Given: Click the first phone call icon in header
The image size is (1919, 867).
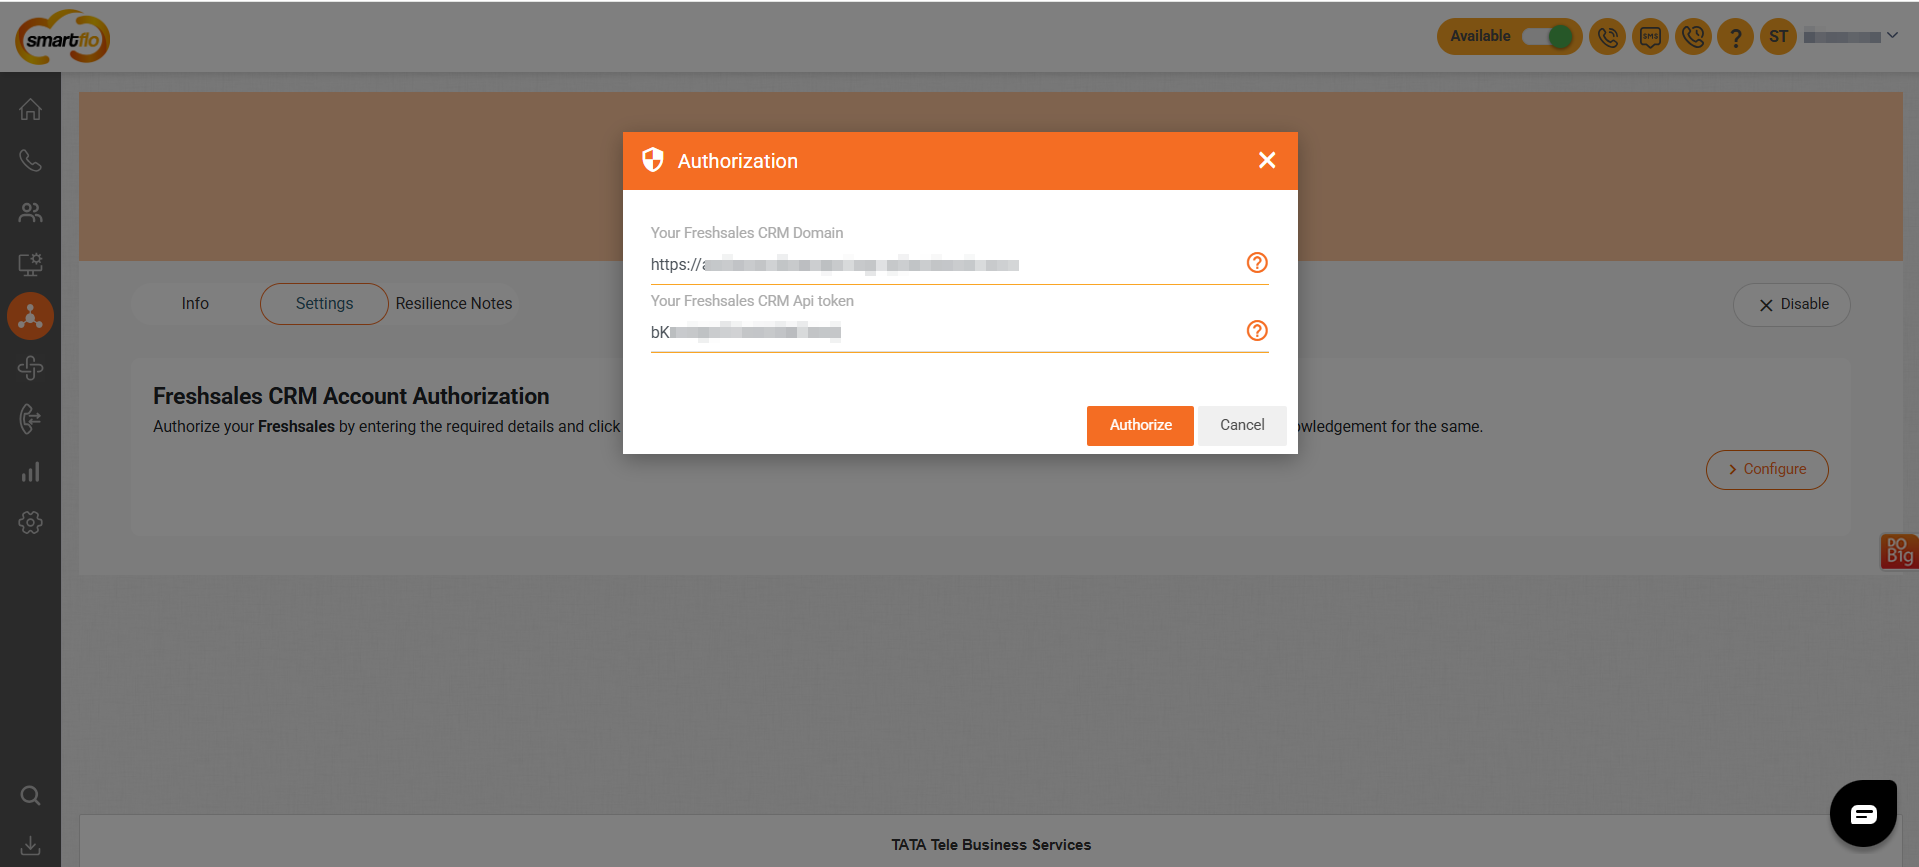Looking at the screenshot, I should [1607, 37].
